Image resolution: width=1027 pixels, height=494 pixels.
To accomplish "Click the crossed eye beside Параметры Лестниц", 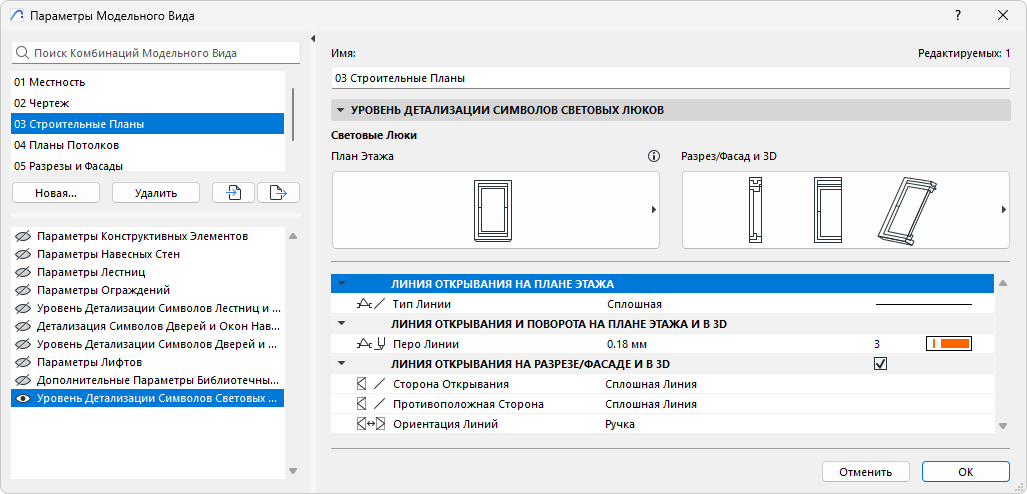I will tap(24, 272).
